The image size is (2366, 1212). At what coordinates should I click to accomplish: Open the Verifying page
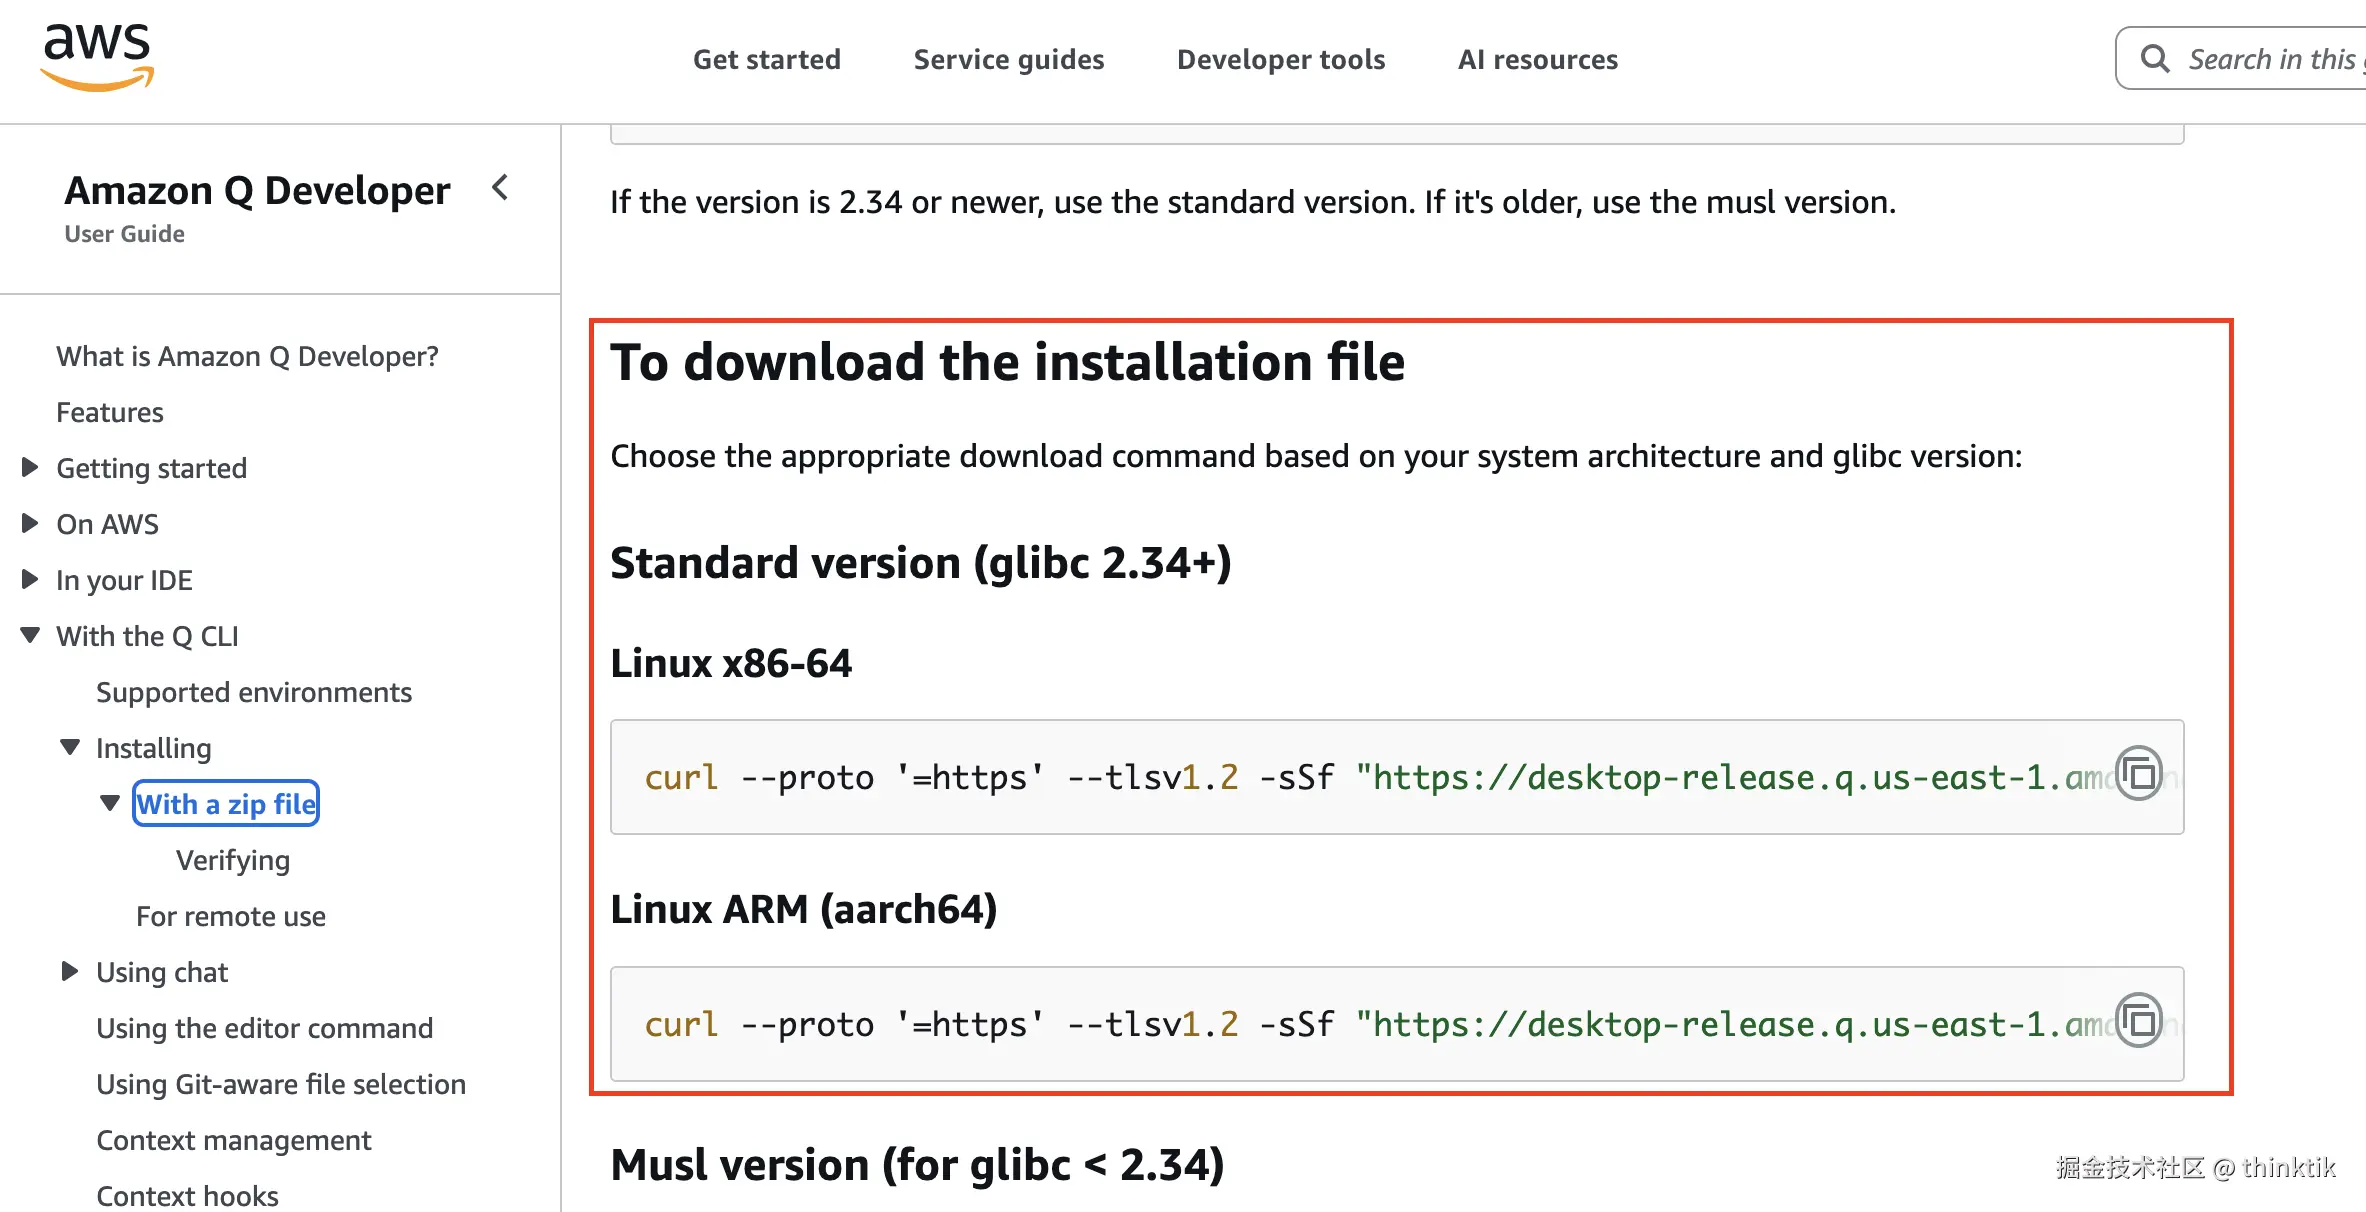pyautogui.click(x=232, y=859)
